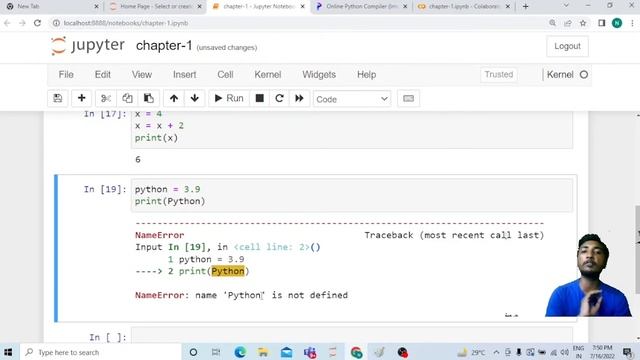Restart the kernel with the circular arrow
The width and height of the screenshot is (640, 360).
279,98
